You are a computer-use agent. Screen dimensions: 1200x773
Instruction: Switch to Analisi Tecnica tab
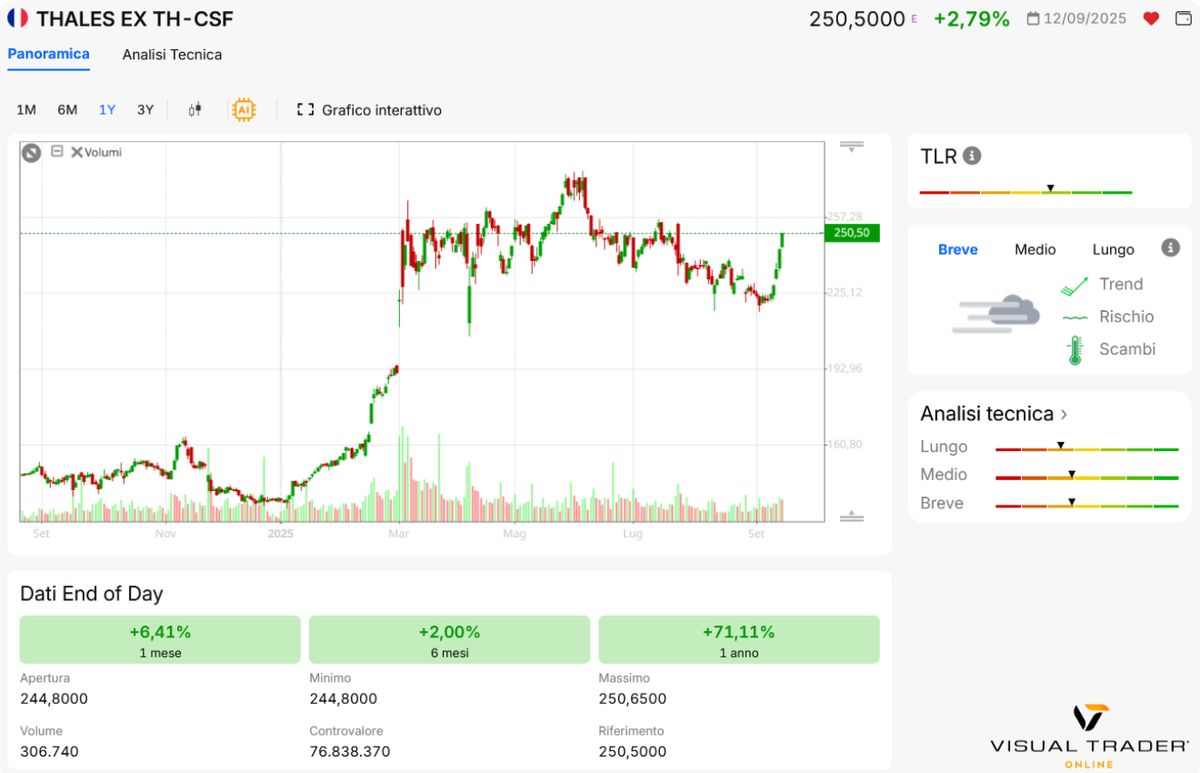pos(172,55)
